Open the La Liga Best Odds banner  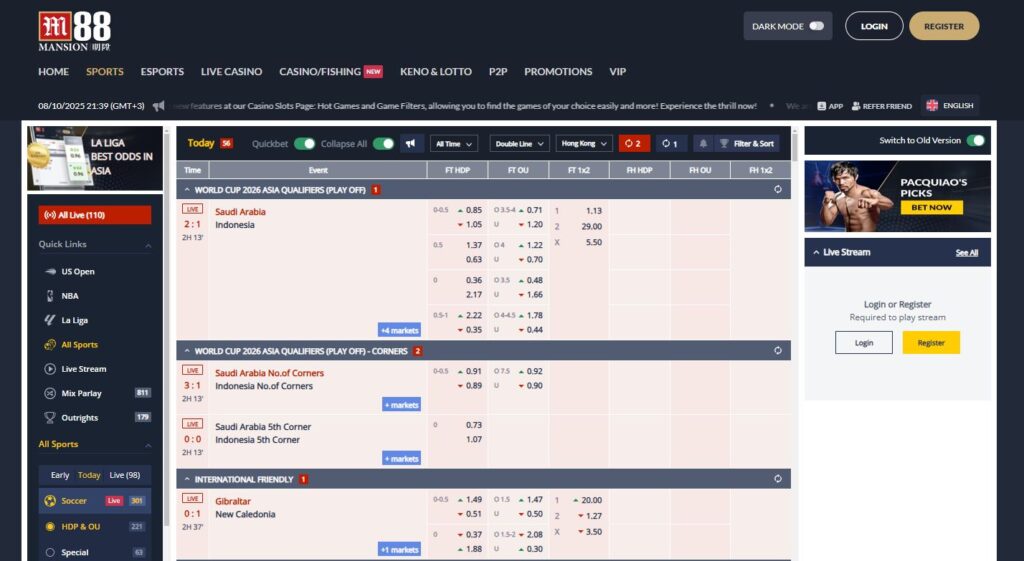coord(95,158)
